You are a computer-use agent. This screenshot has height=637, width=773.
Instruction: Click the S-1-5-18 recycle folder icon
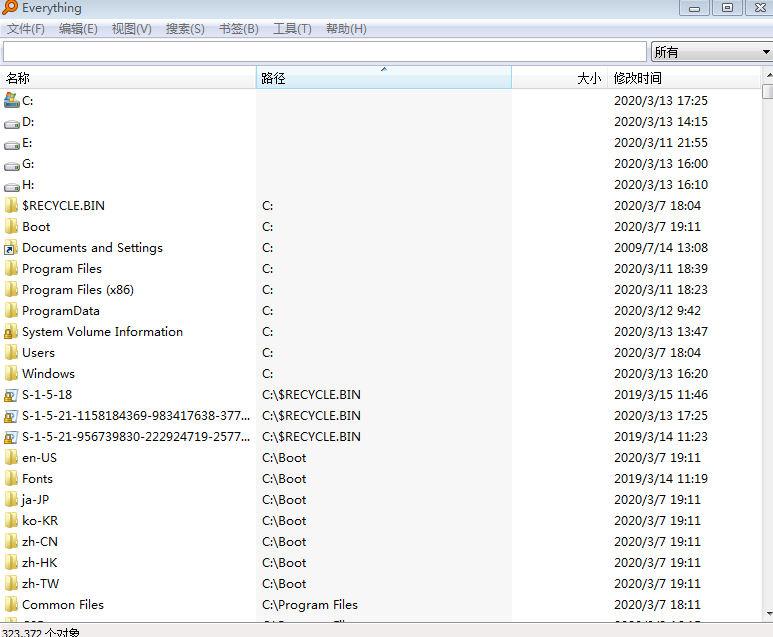tap(11, 395)
